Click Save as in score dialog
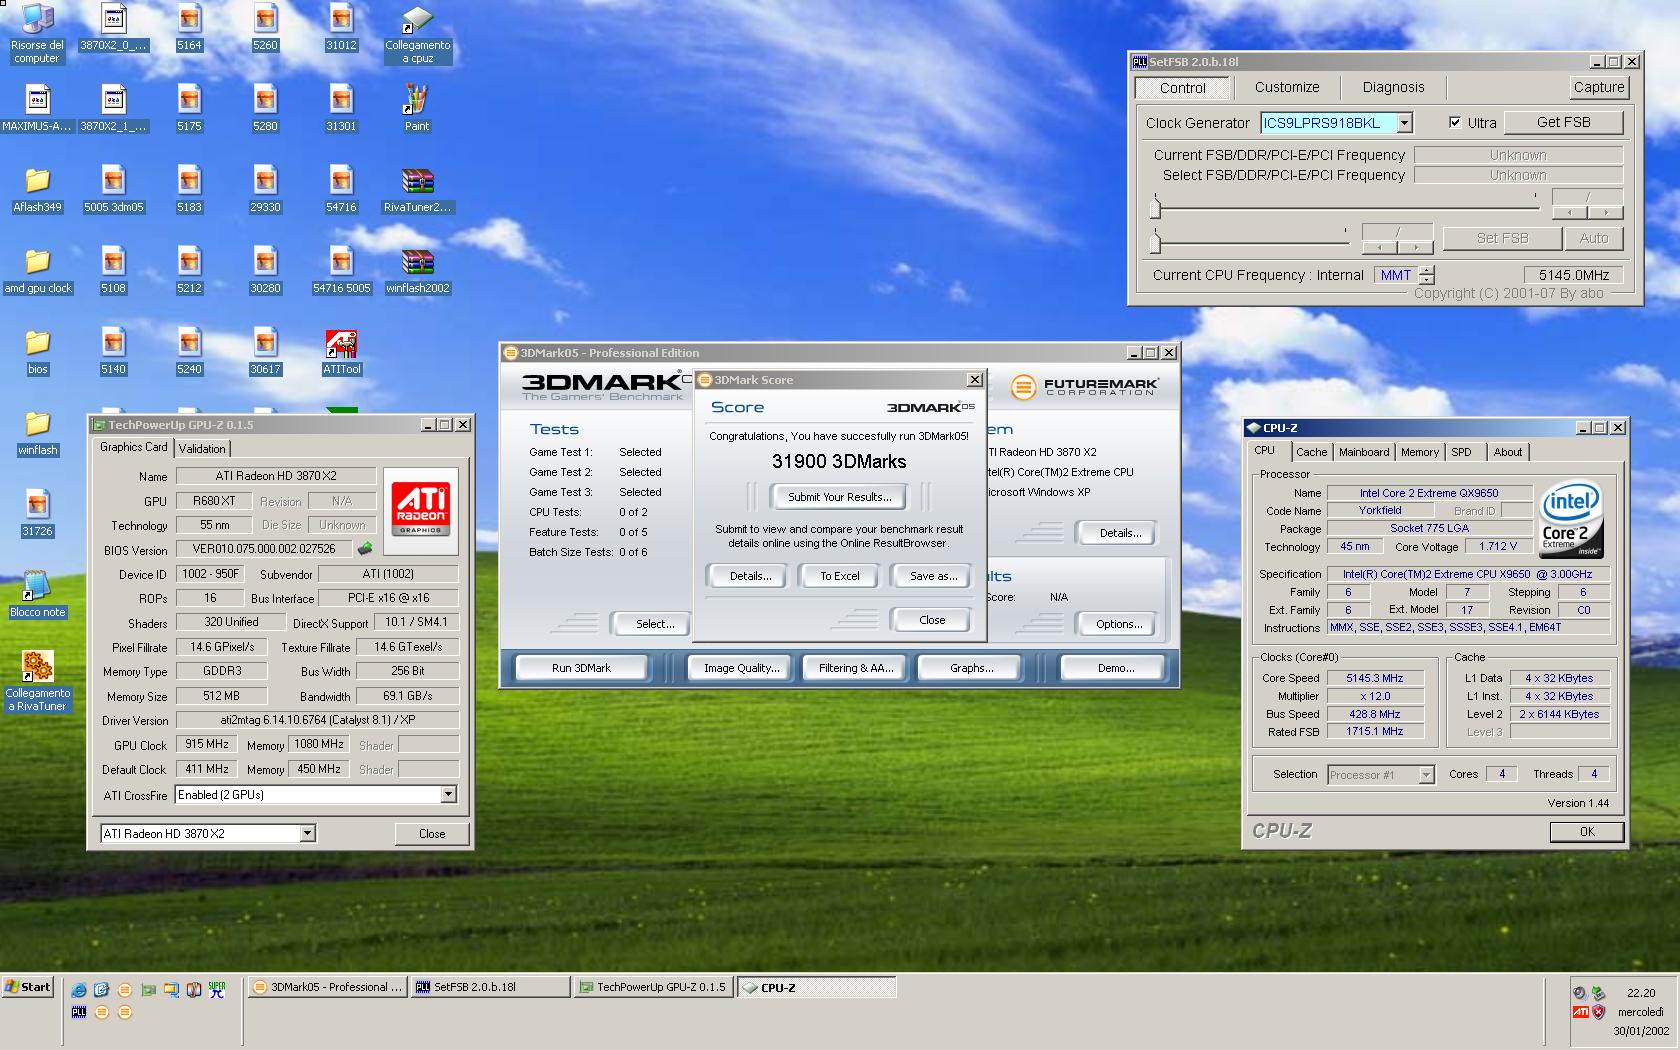Viewport: 1680px width, 1050px height. [x=933, y=576]
